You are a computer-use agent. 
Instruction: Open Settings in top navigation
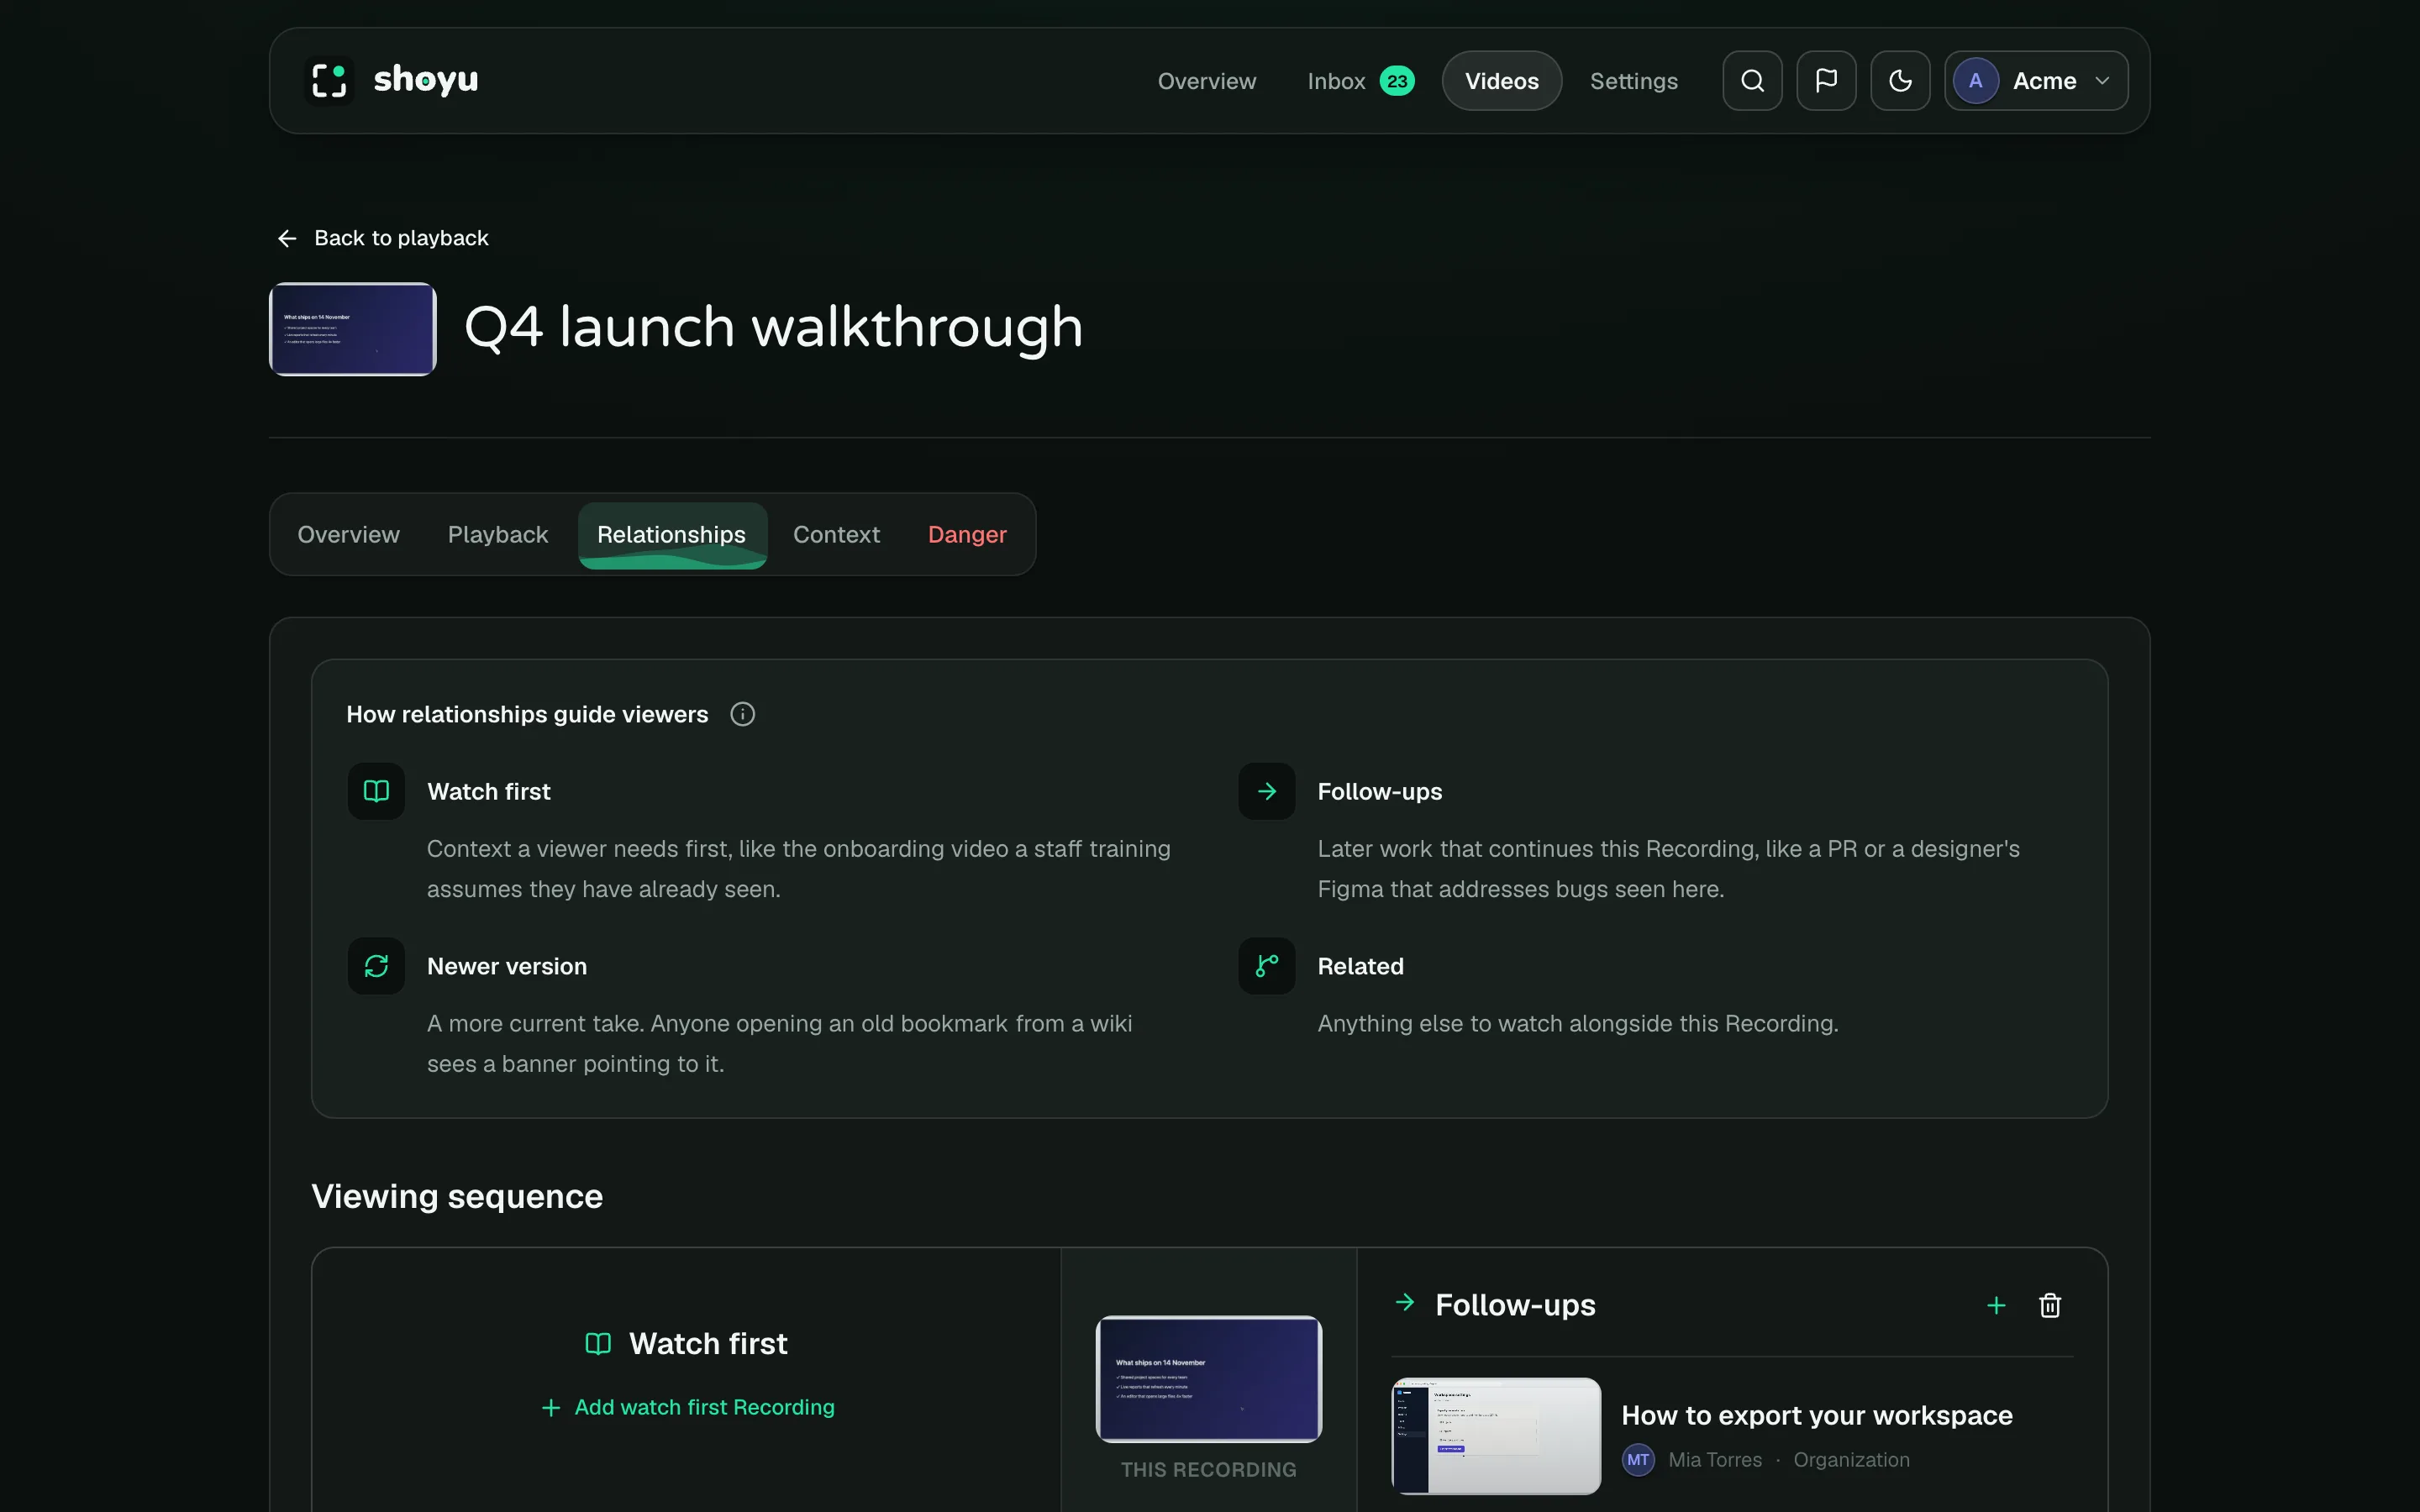click(1633, 81)
